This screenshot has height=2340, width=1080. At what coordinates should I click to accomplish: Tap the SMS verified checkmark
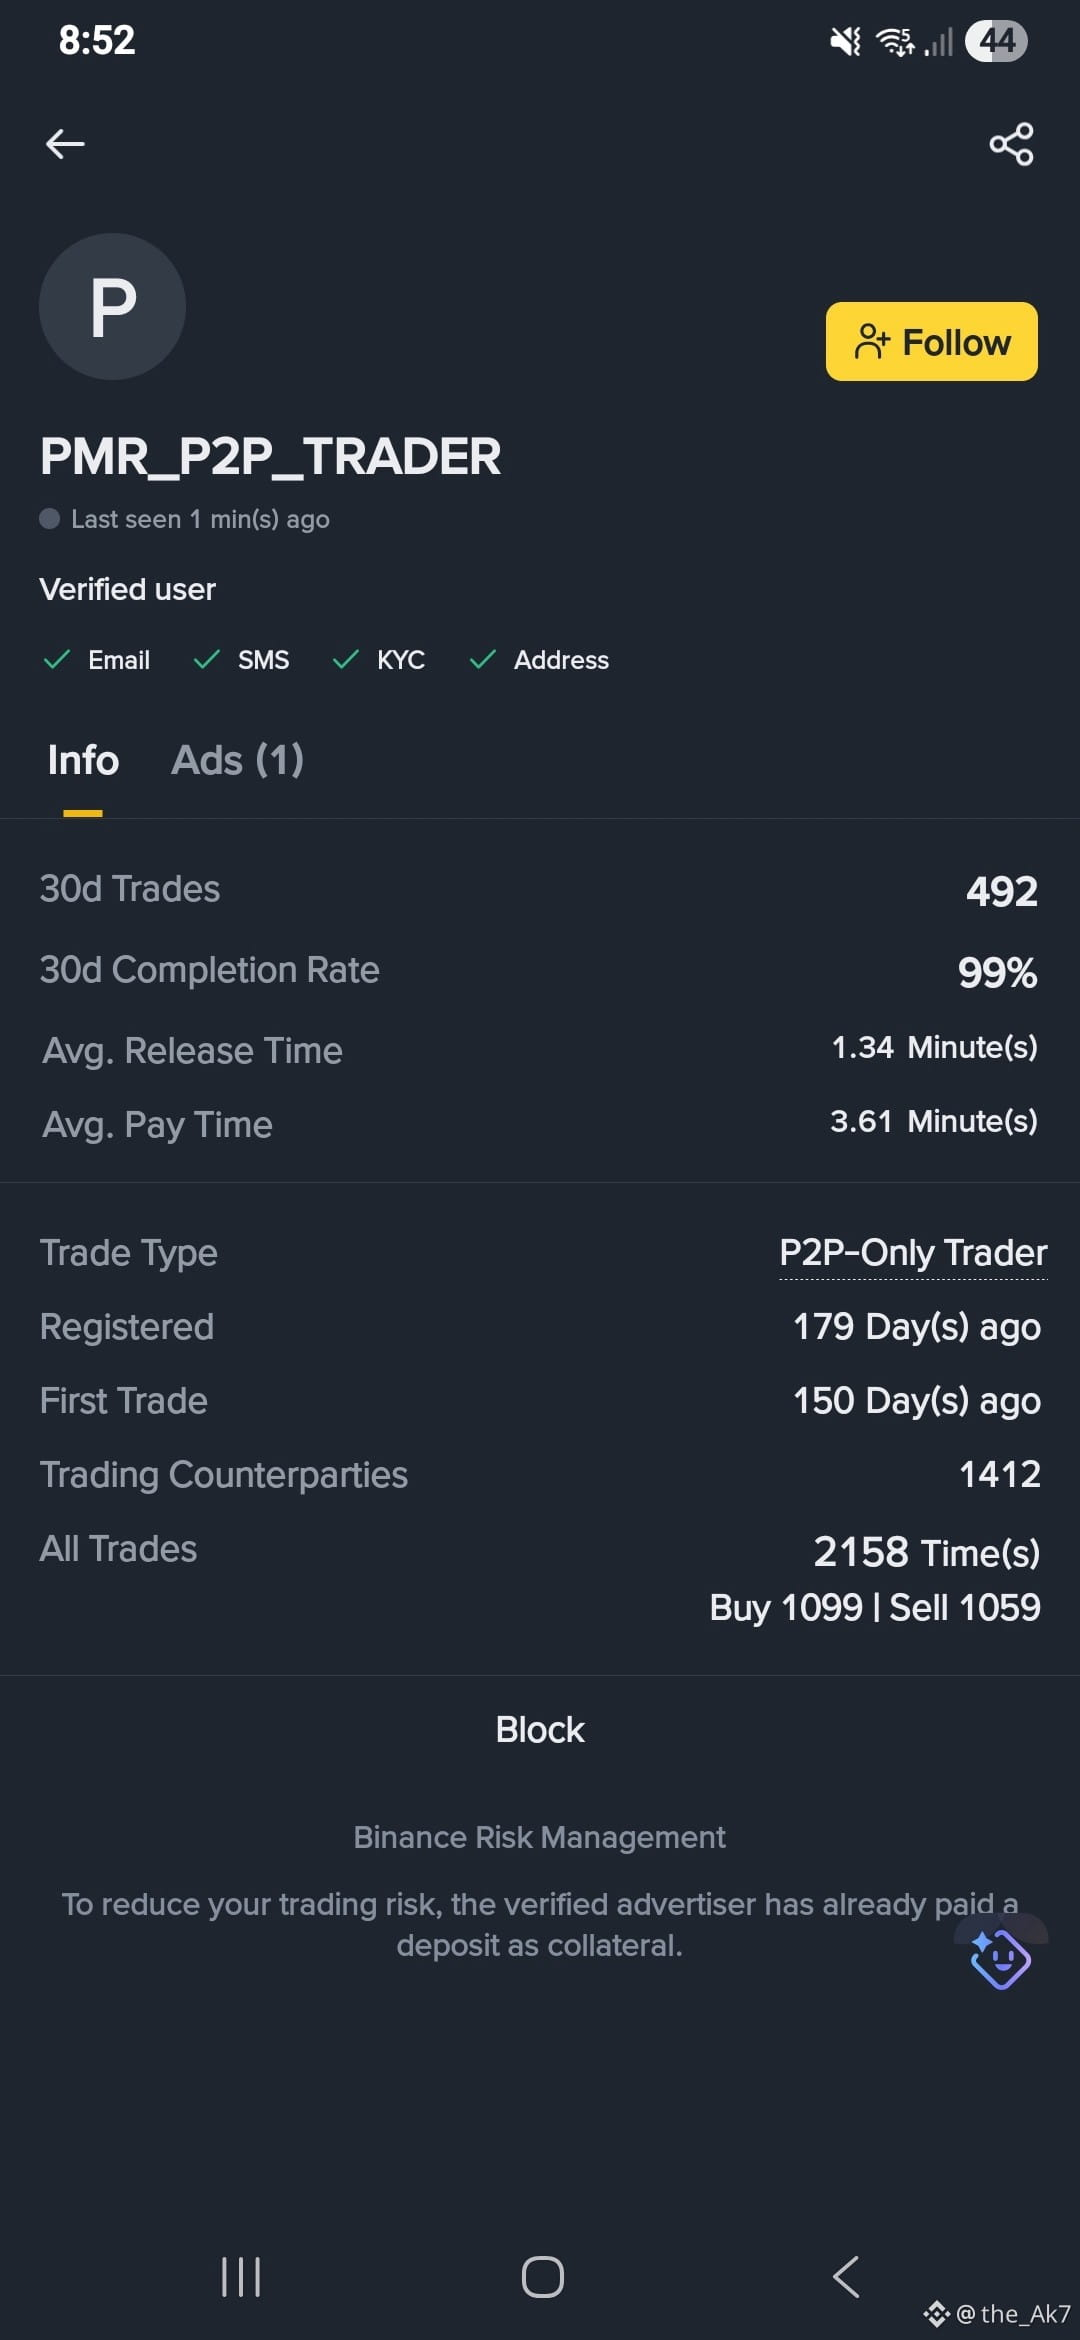click(206, 659)
